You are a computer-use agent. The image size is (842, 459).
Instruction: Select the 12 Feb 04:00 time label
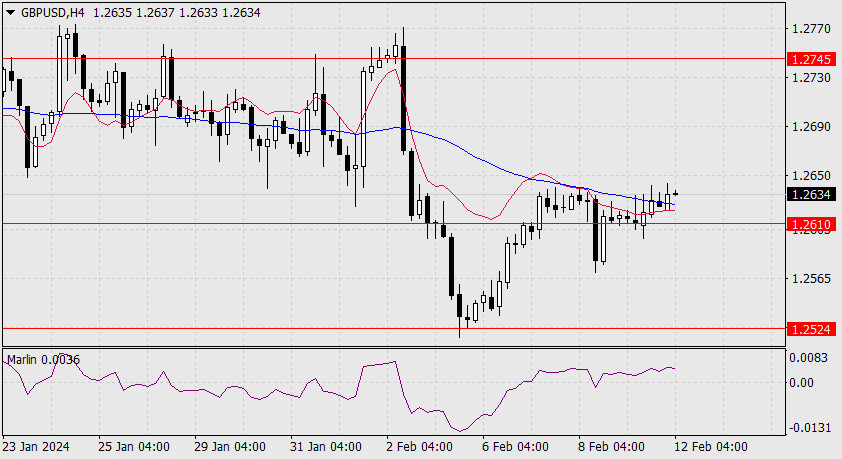[x=710, y=447]
